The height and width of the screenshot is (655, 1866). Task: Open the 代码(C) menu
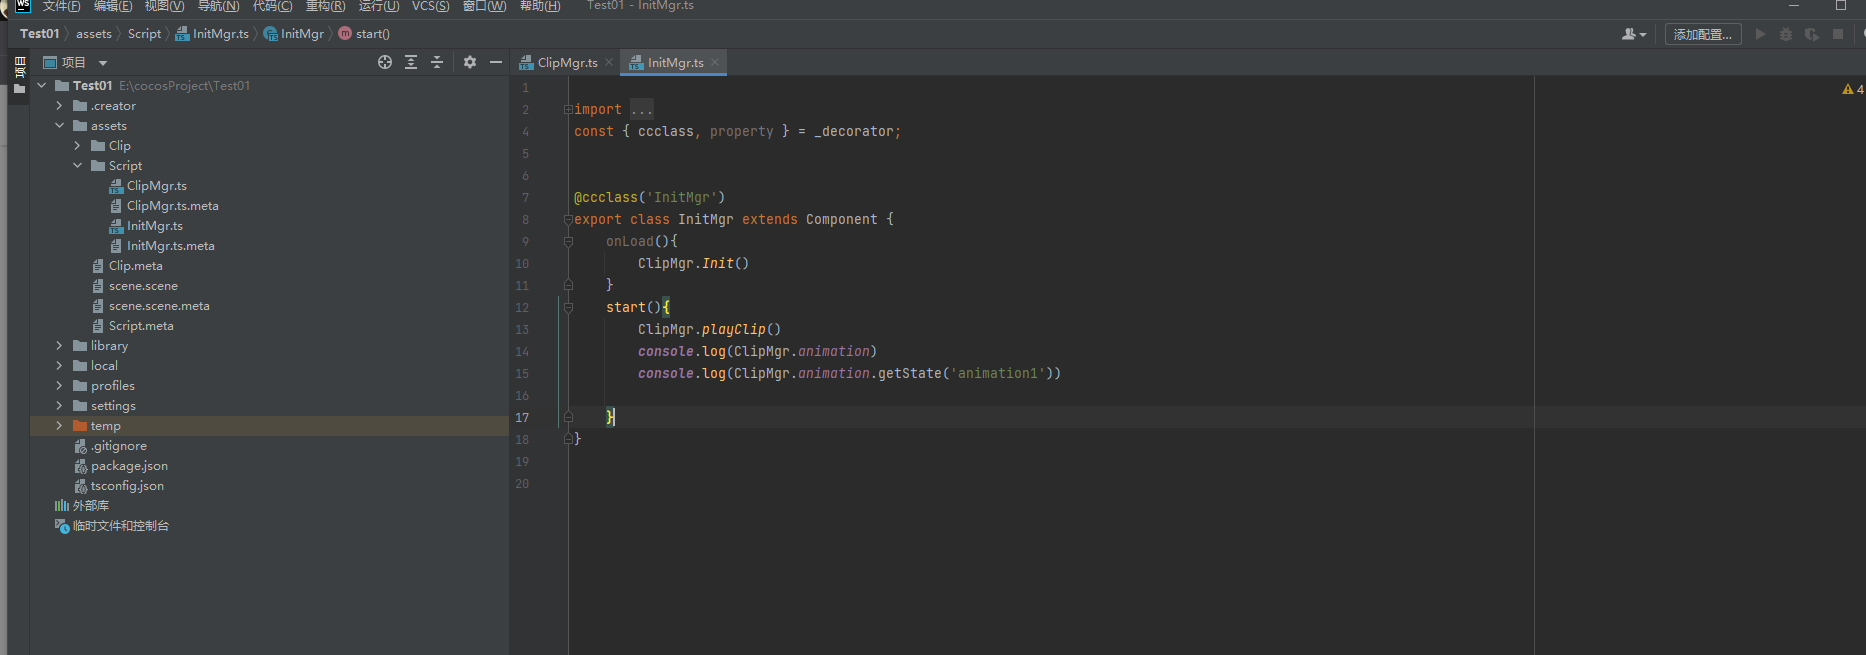point(272,6)
